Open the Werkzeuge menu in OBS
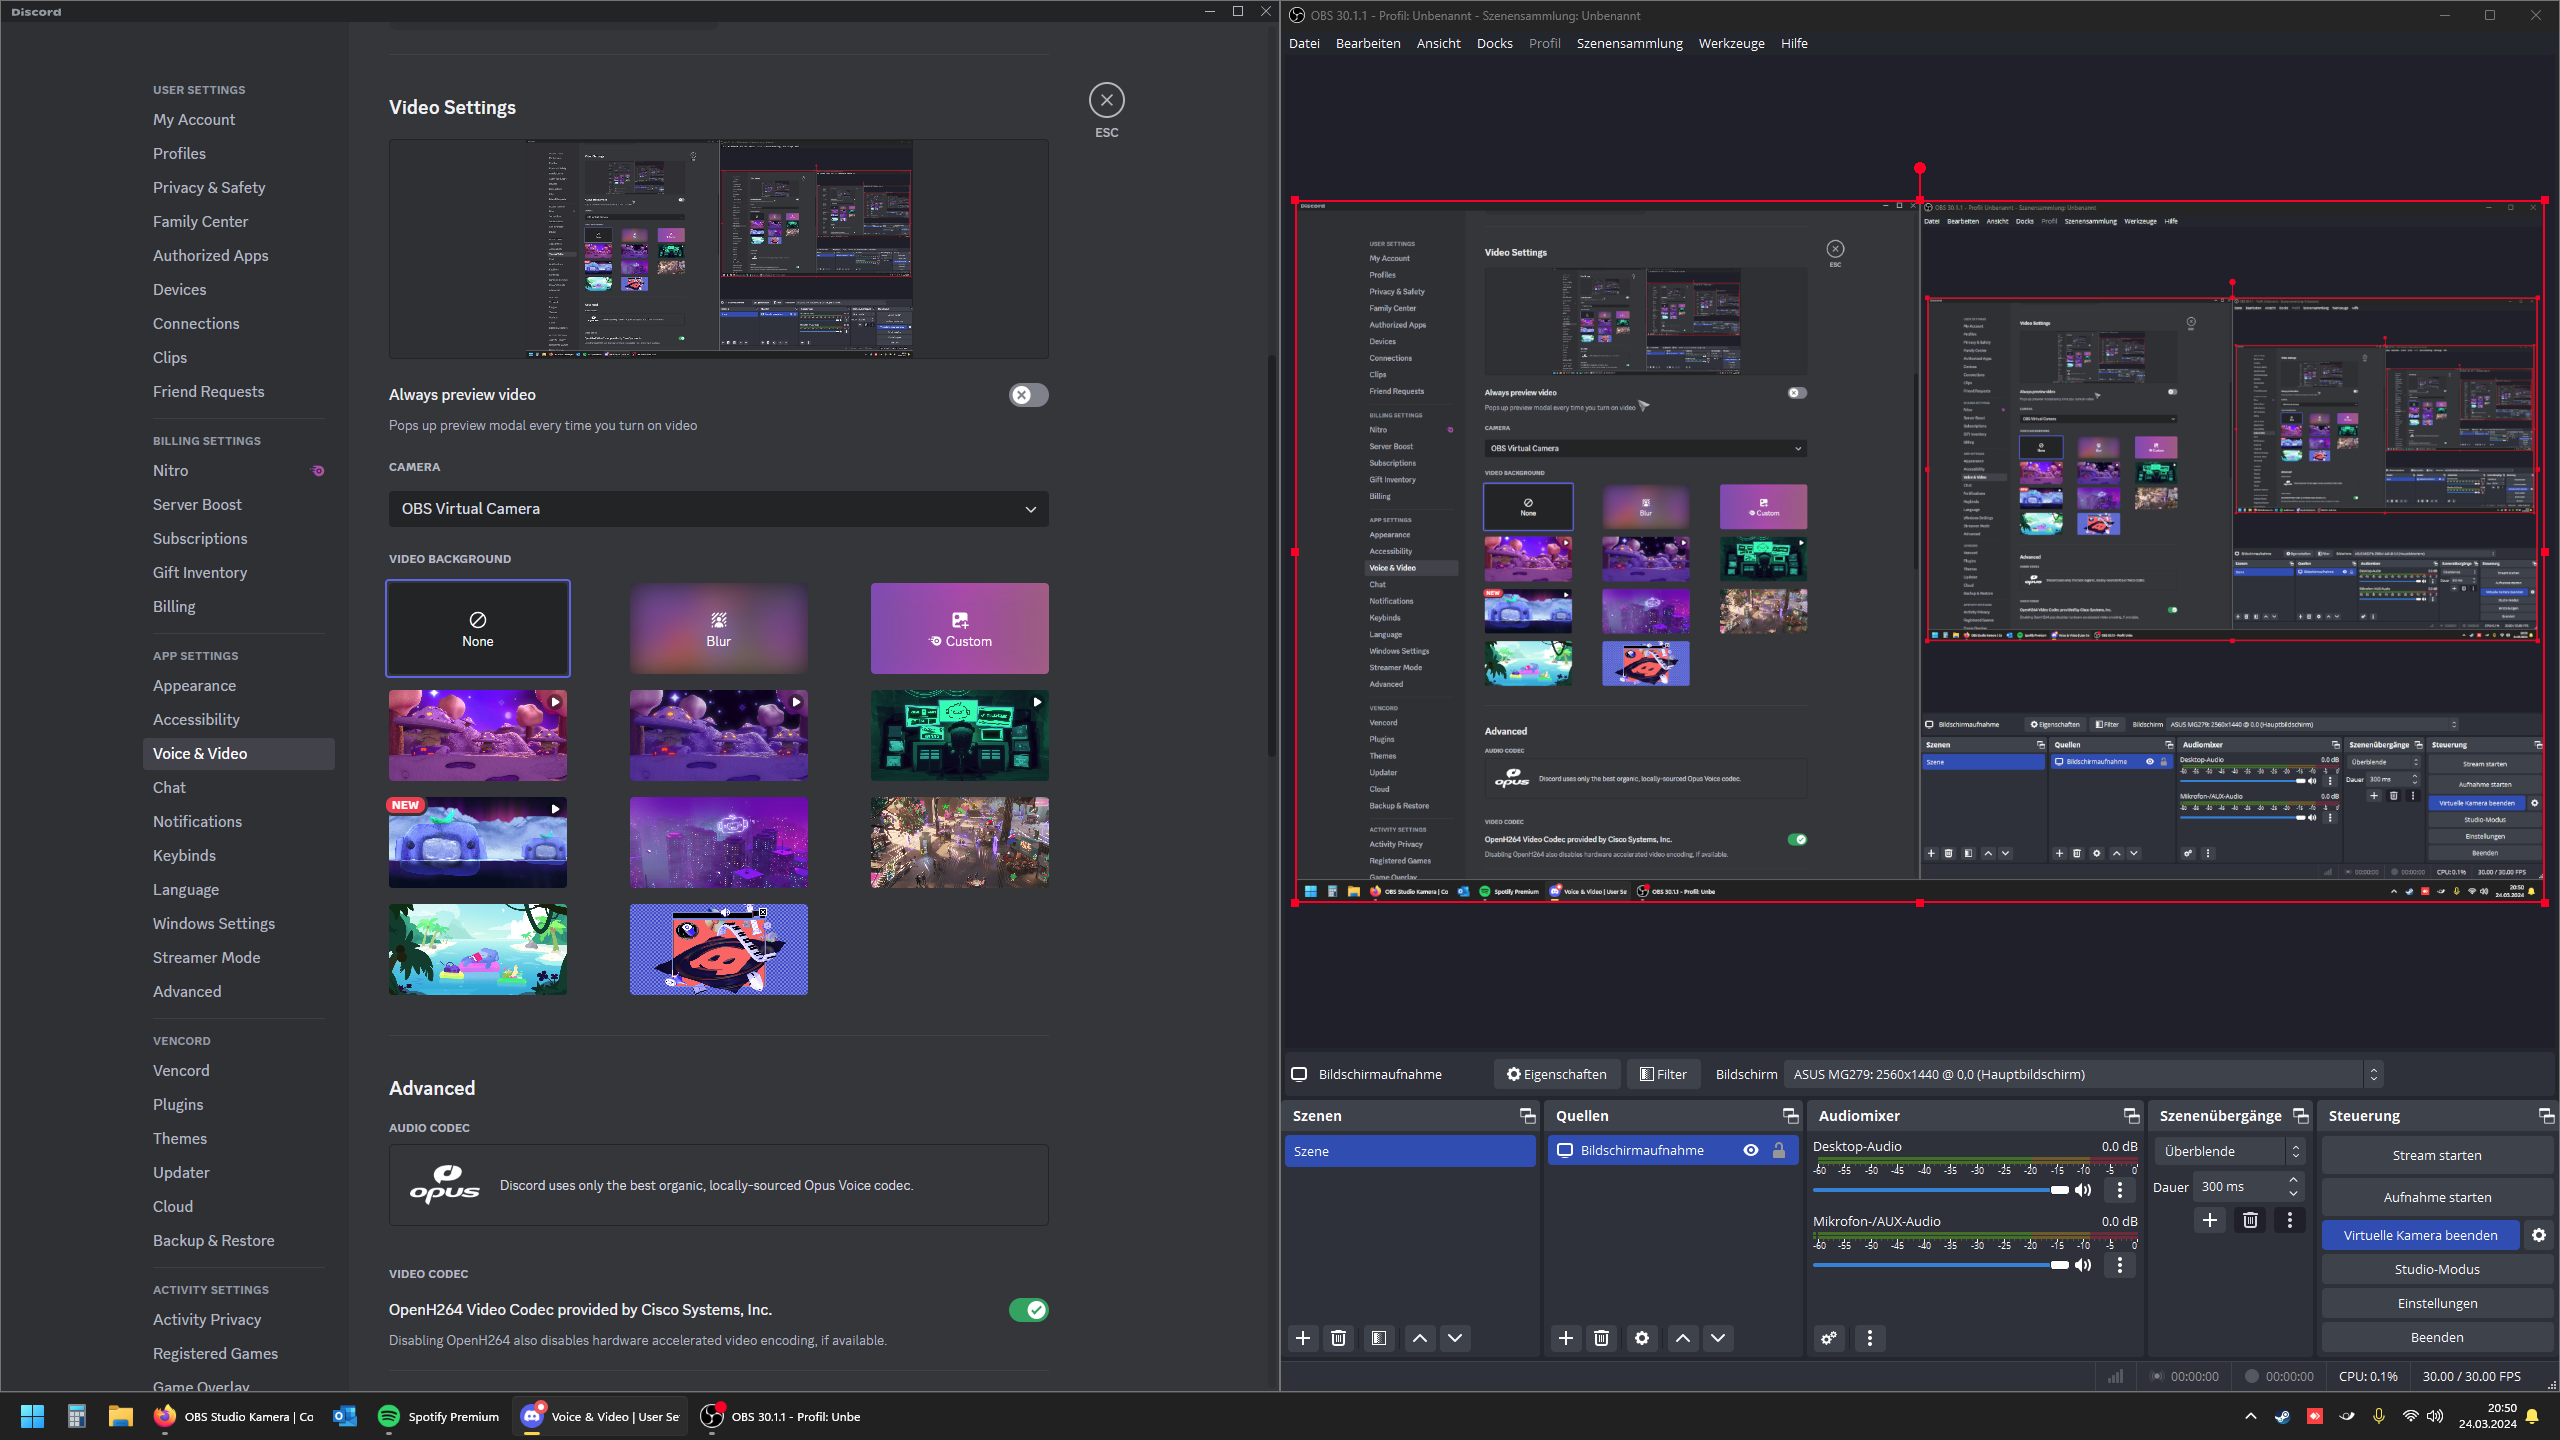This screenshot has height=1440, width=2560. [x=1731, y=43]
